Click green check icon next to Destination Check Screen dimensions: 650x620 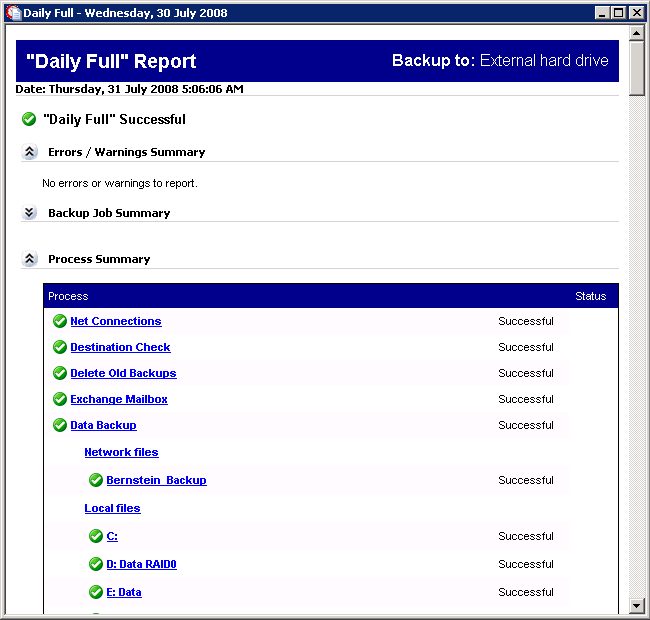point(60,347)
